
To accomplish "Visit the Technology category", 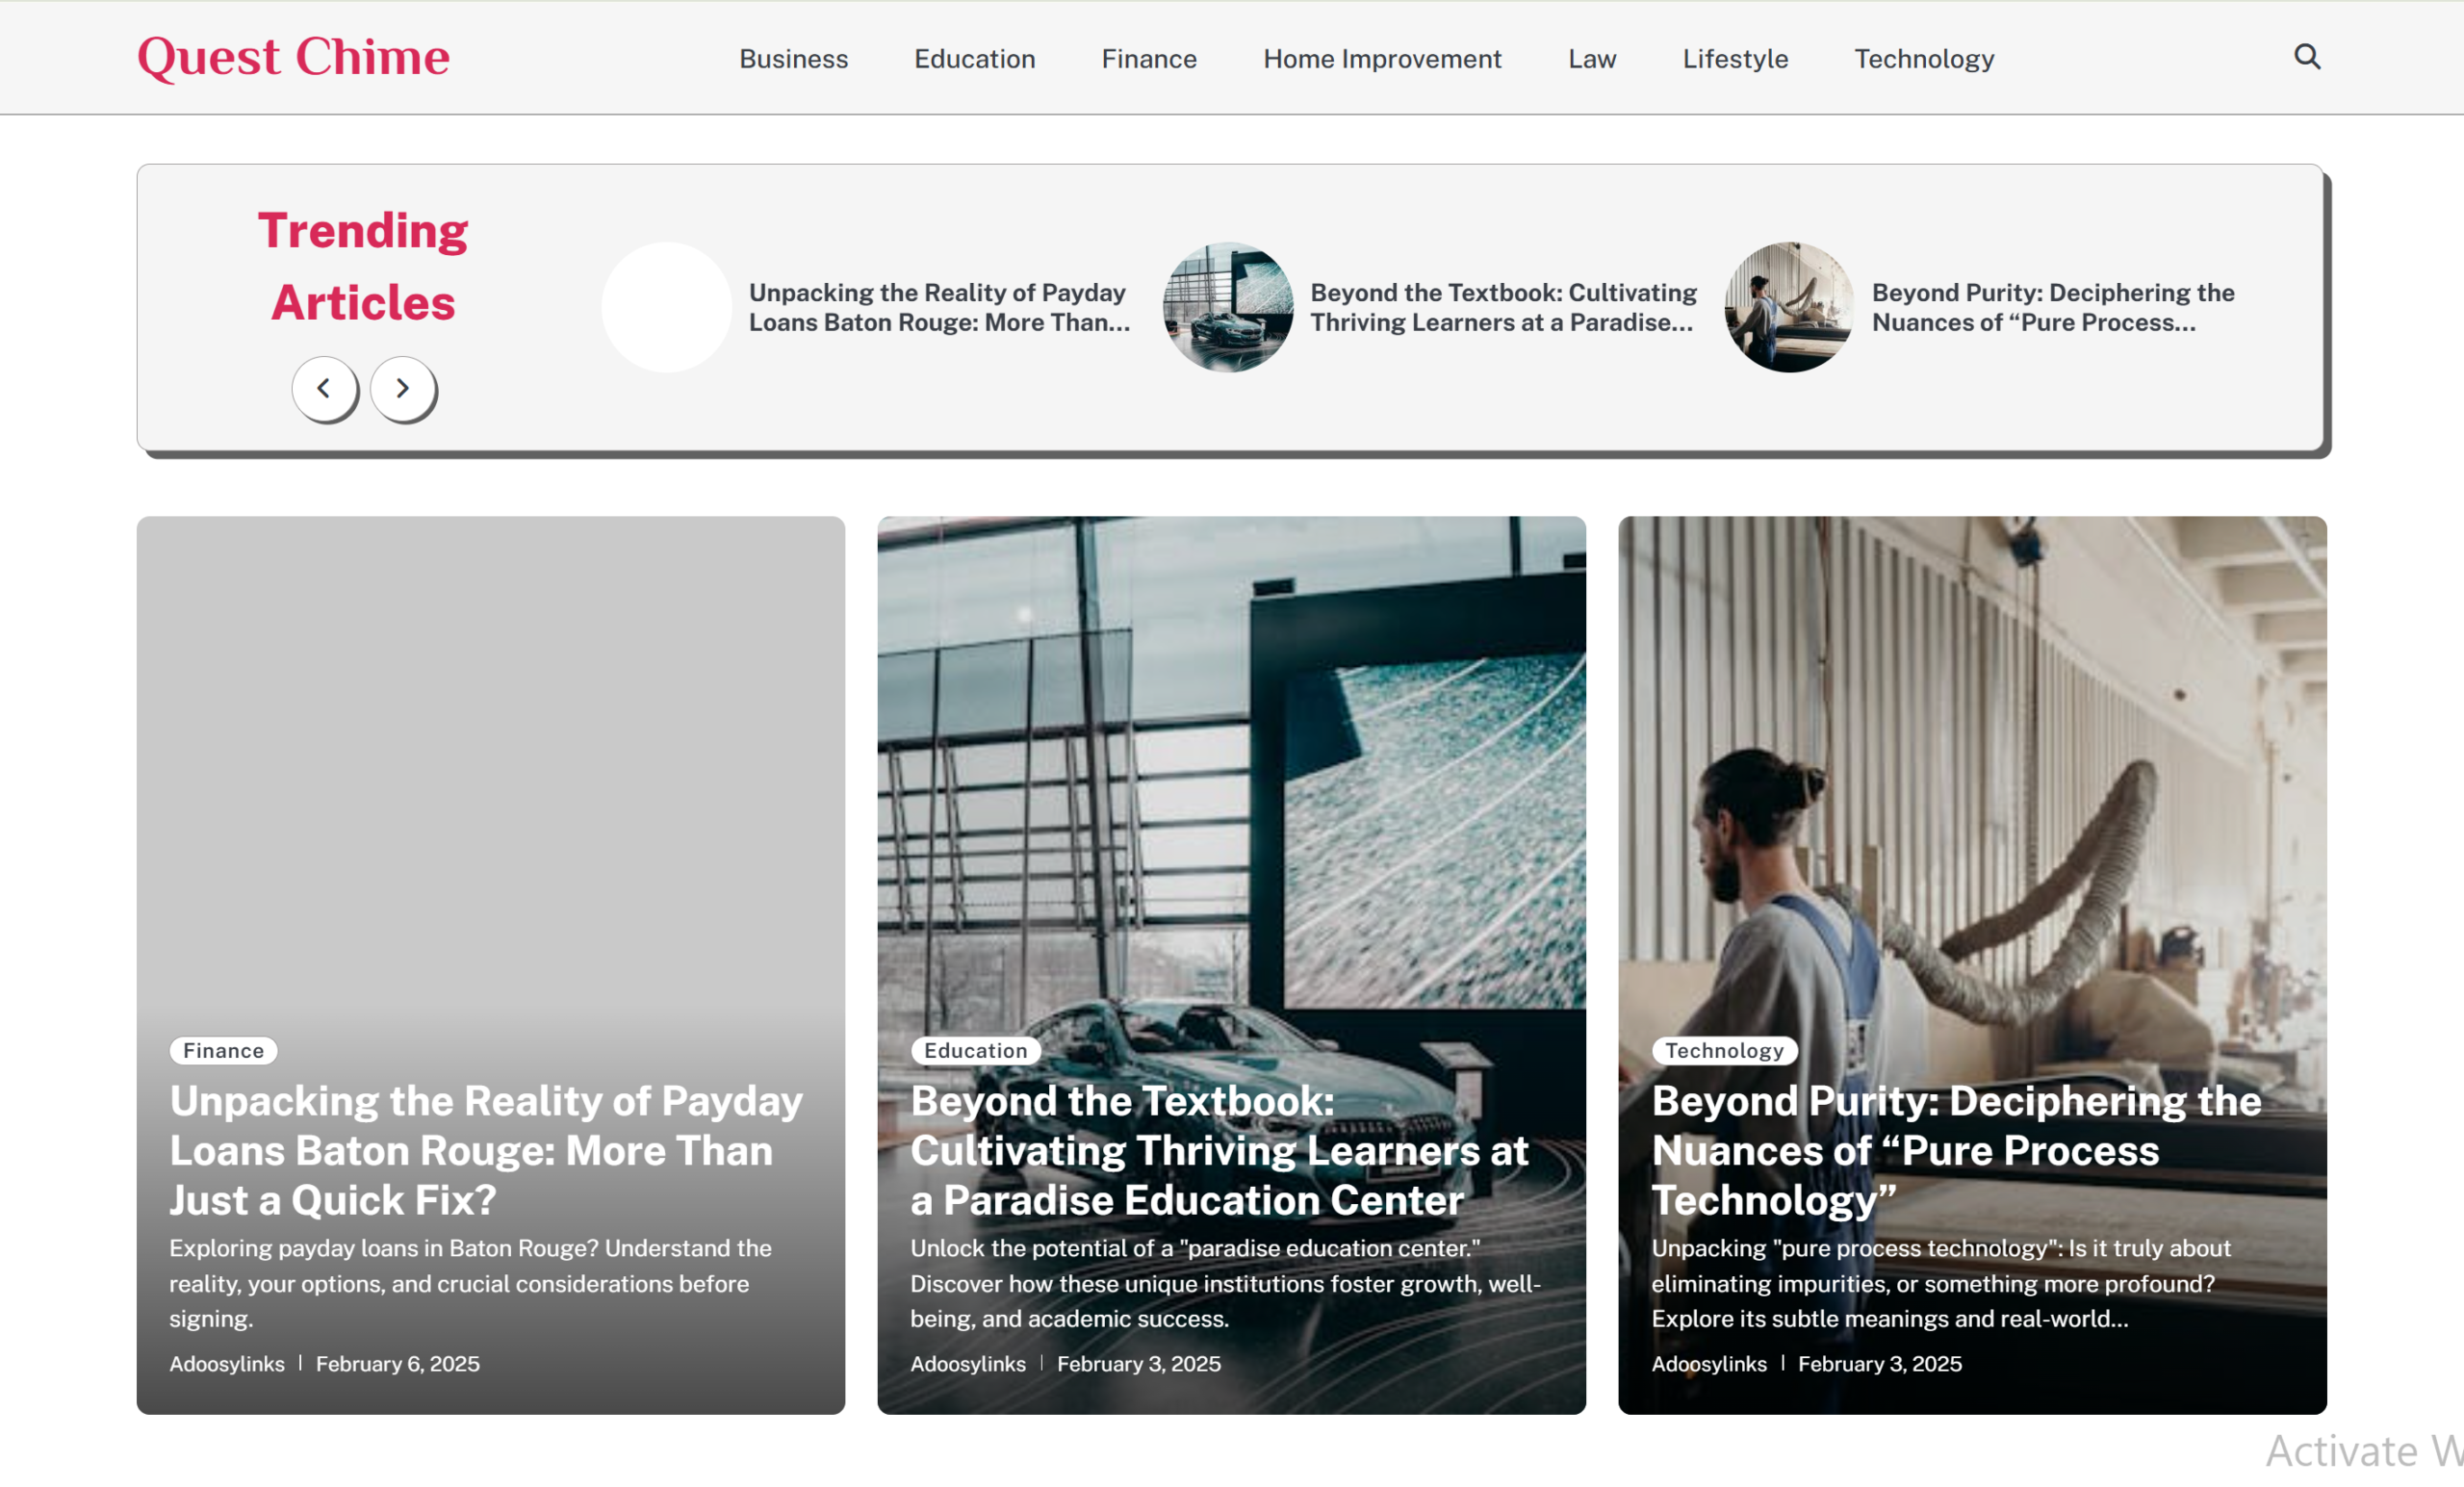I will coord(1924,59).
